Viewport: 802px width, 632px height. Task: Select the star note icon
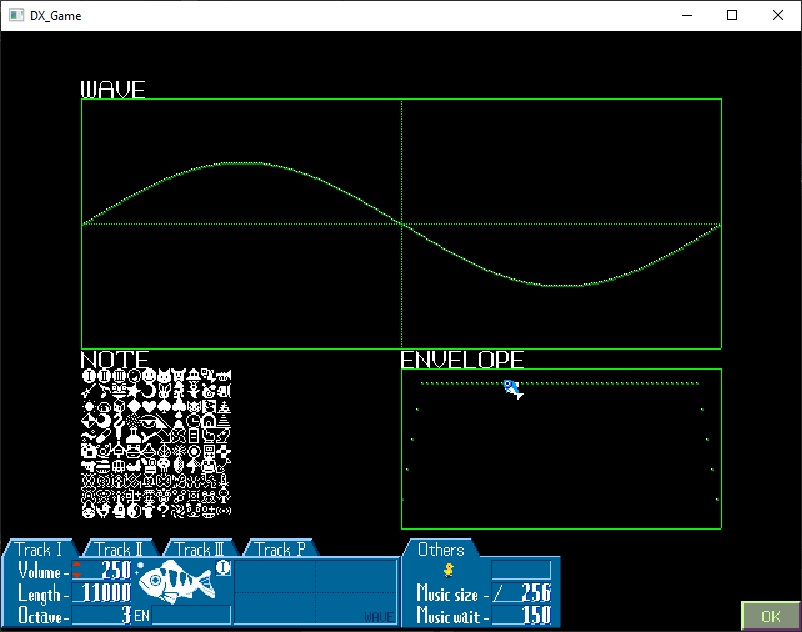coord(133,390)
